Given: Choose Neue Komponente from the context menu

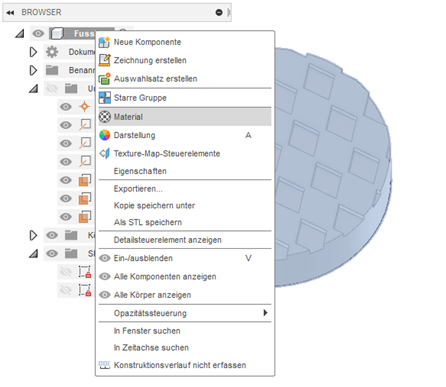Looking at the screenshot, I should click(x=185, y=42).
